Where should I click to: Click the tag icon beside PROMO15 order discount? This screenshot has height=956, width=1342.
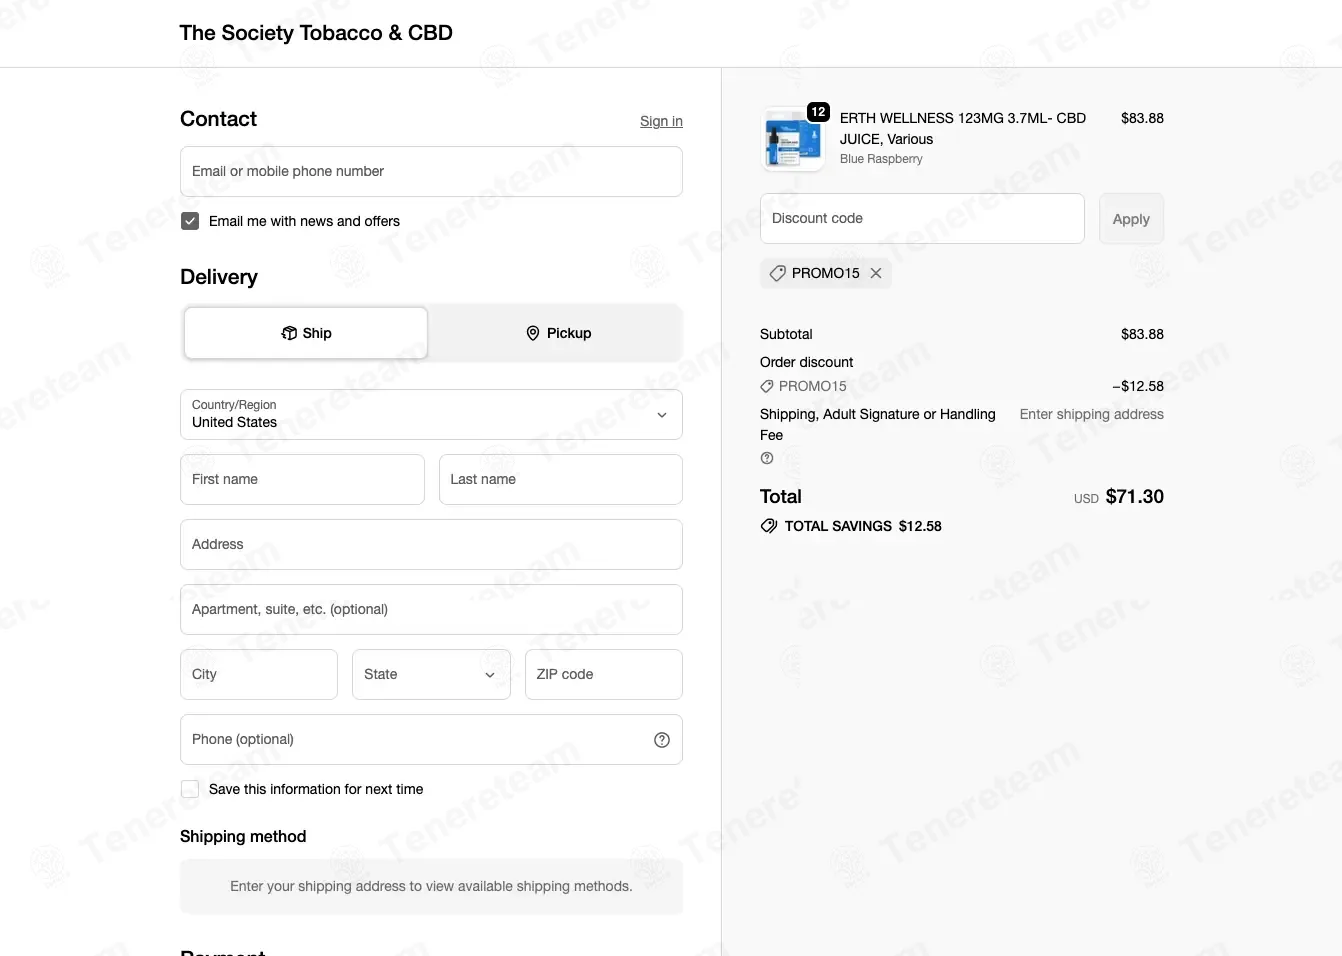767,386
